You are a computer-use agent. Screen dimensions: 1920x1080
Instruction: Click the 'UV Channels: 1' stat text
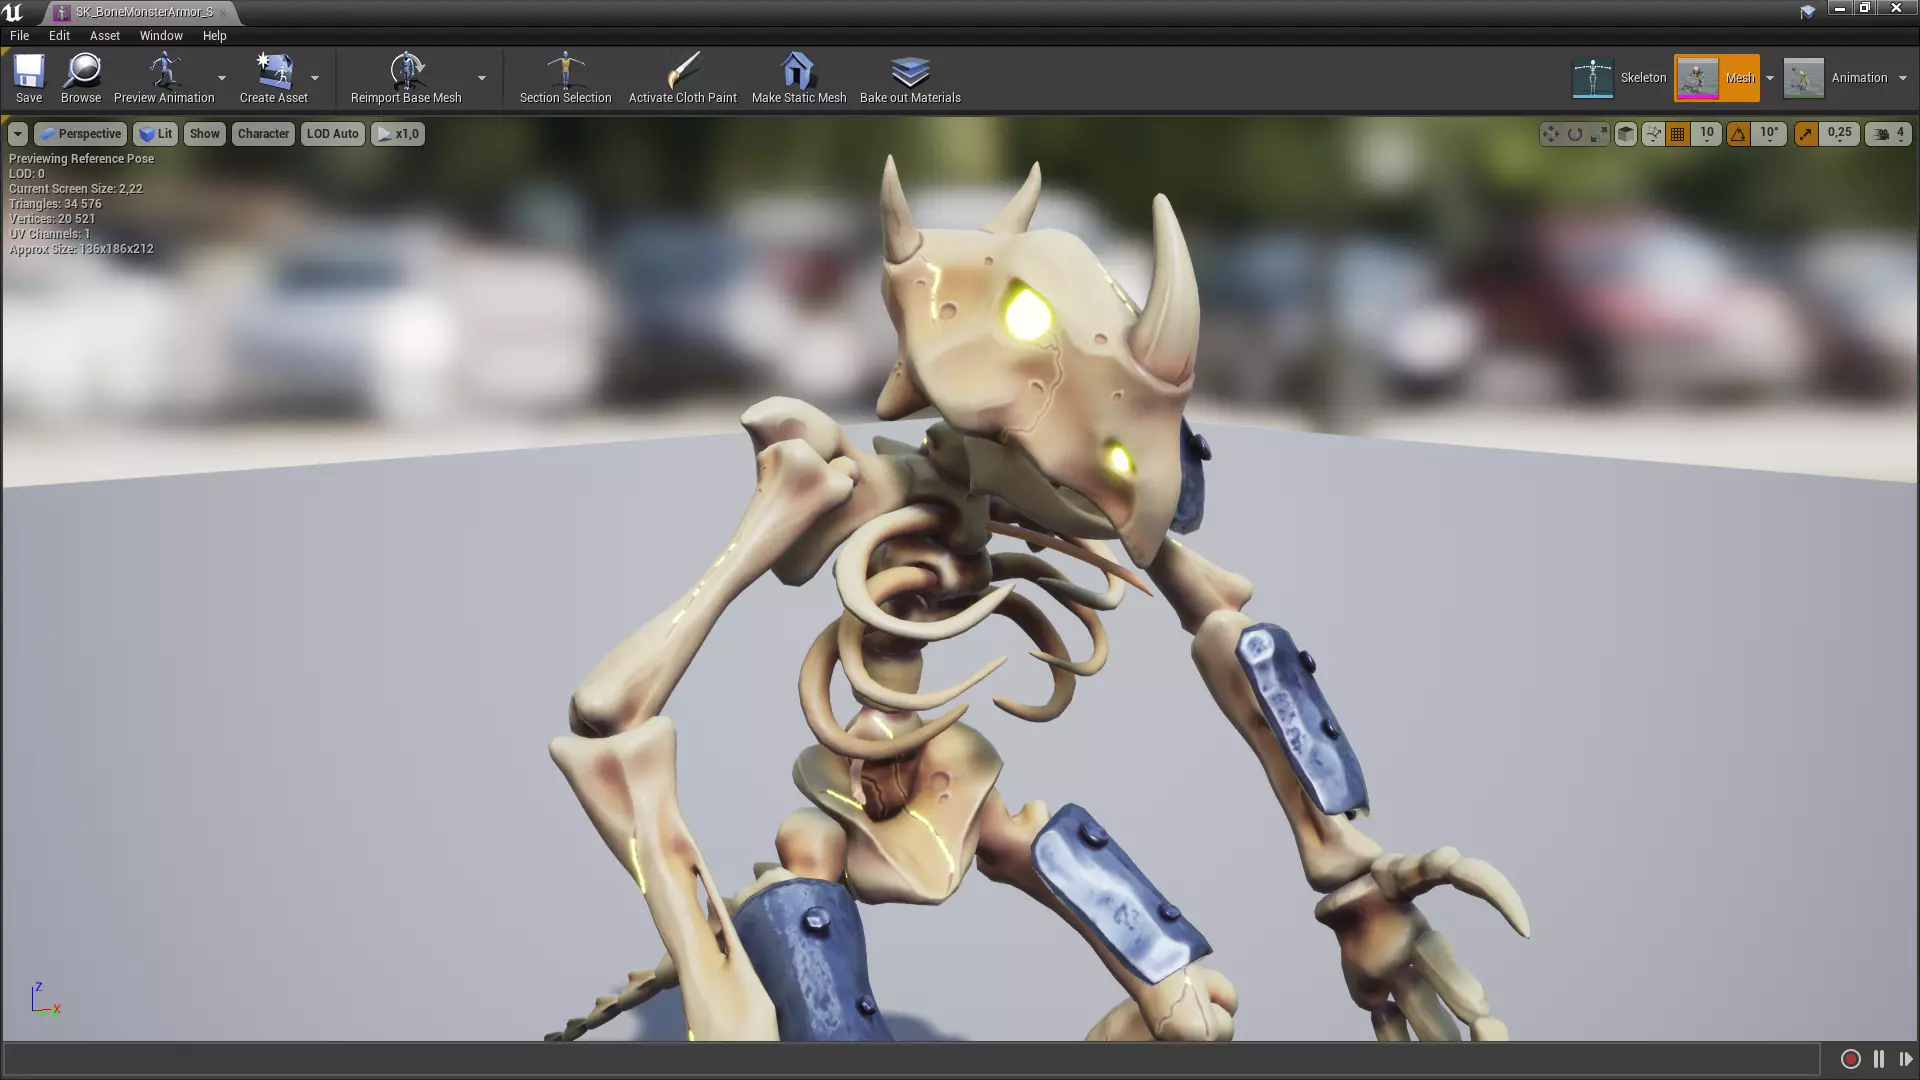point(50,234)
